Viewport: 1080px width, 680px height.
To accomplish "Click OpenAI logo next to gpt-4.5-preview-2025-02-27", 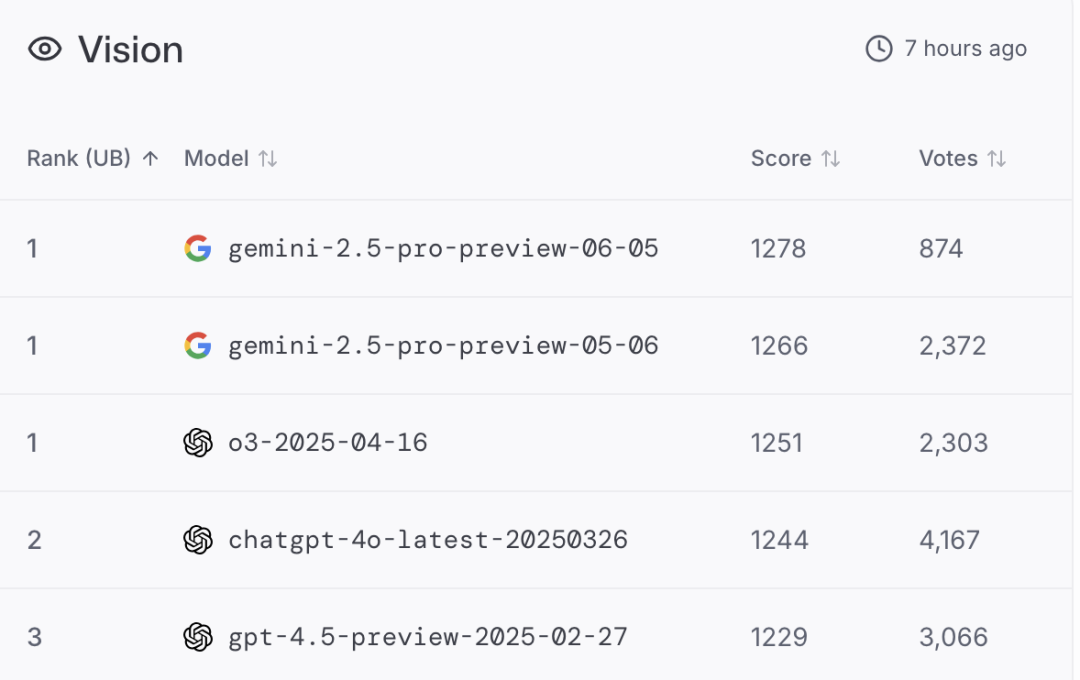I will (198, 637).
